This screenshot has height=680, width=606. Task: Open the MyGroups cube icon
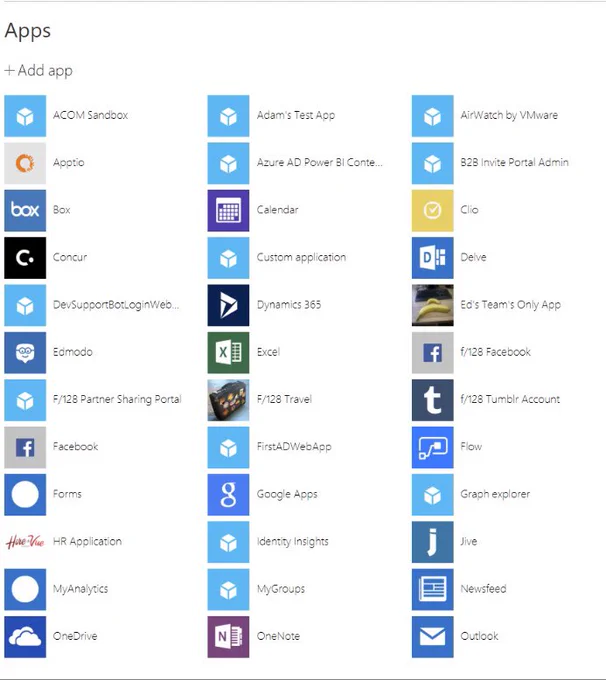pyautogui.click(x=228, y=589)
